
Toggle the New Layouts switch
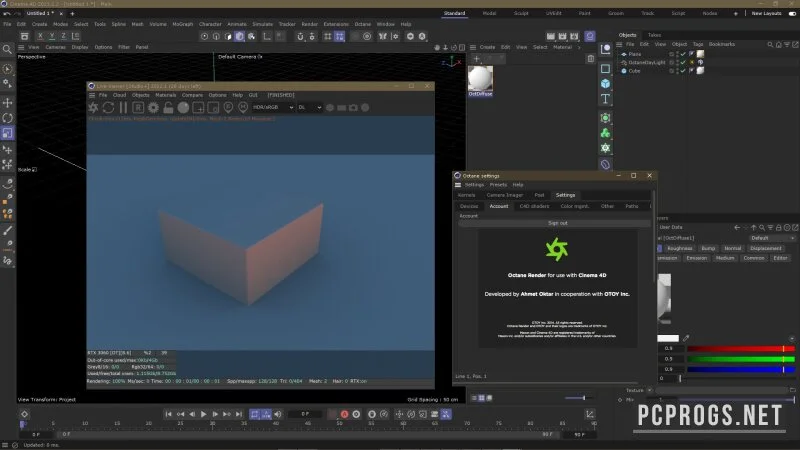point(792,14)
